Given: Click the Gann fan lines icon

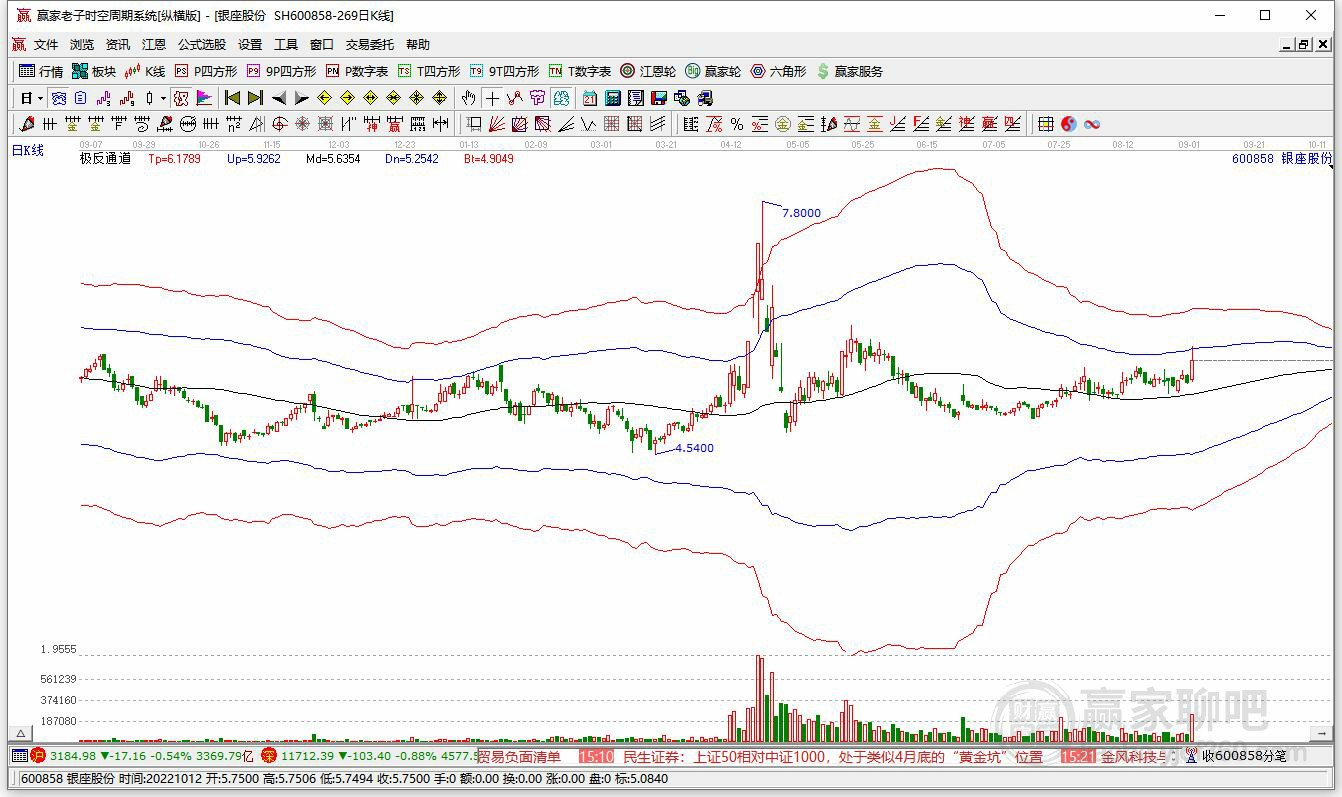Looking at the screenshot, I should 496,124.
